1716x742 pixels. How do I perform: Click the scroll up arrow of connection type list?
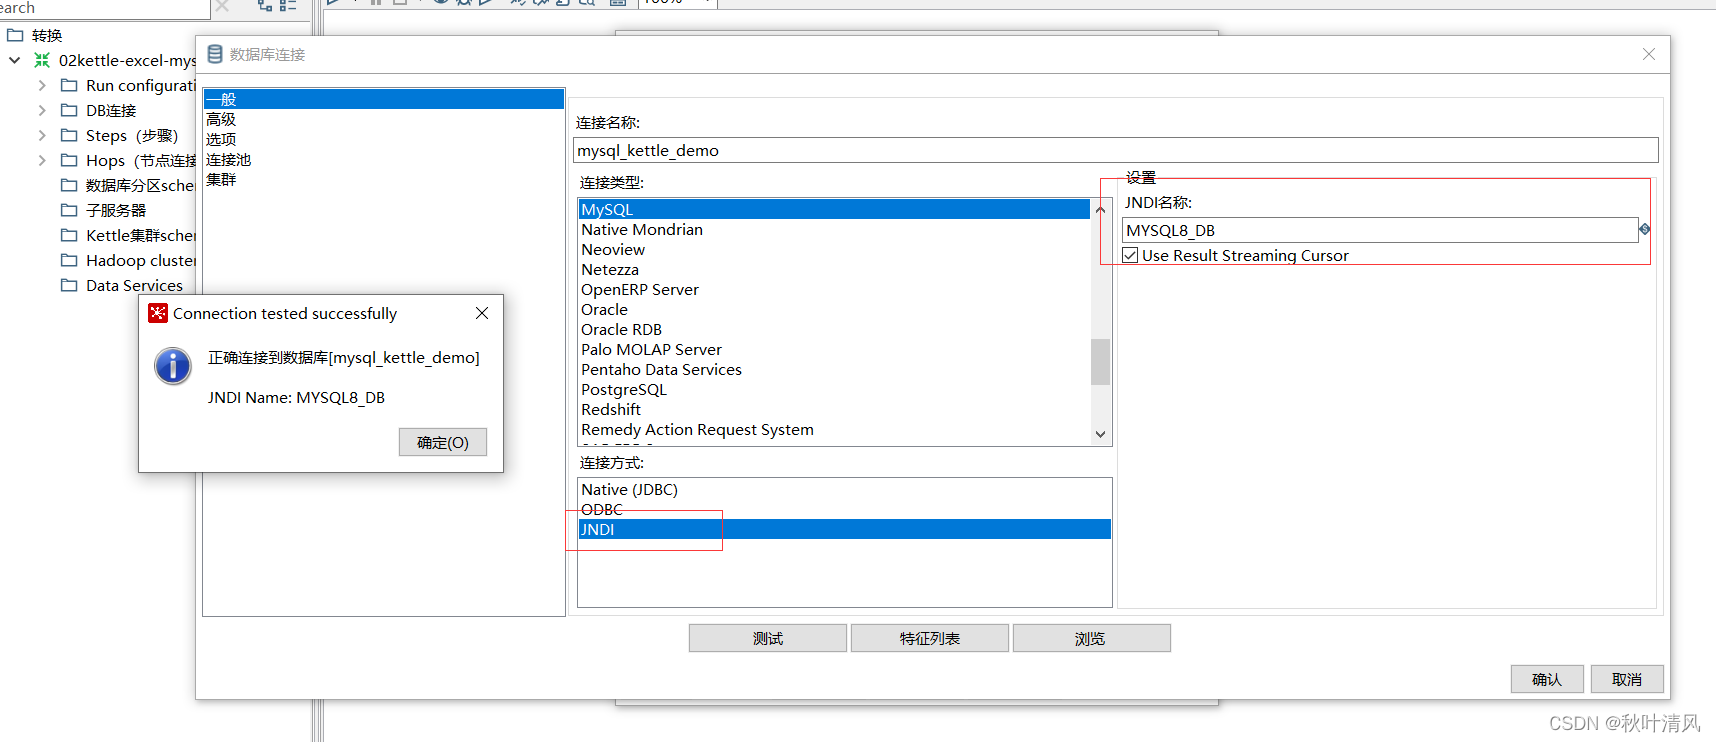coord(1100,209)
